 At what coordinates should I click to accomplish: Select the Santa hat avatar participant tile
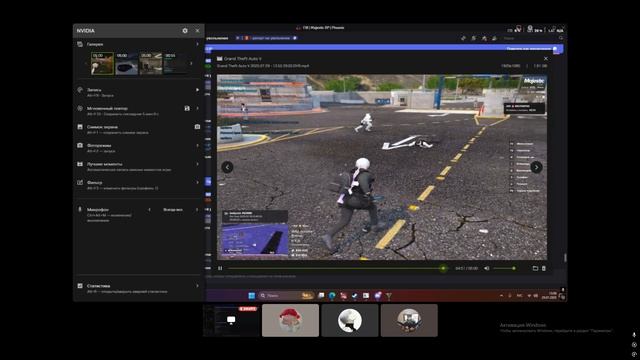coord(290,320)
